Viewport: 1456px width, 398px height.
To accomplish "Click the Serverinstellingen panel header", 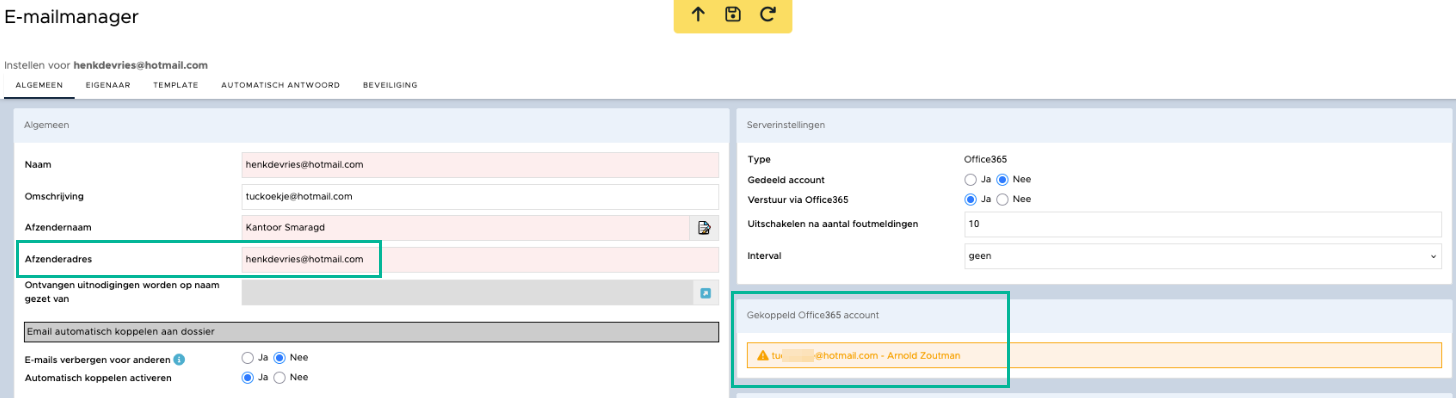I will (x=1093, y=124).
